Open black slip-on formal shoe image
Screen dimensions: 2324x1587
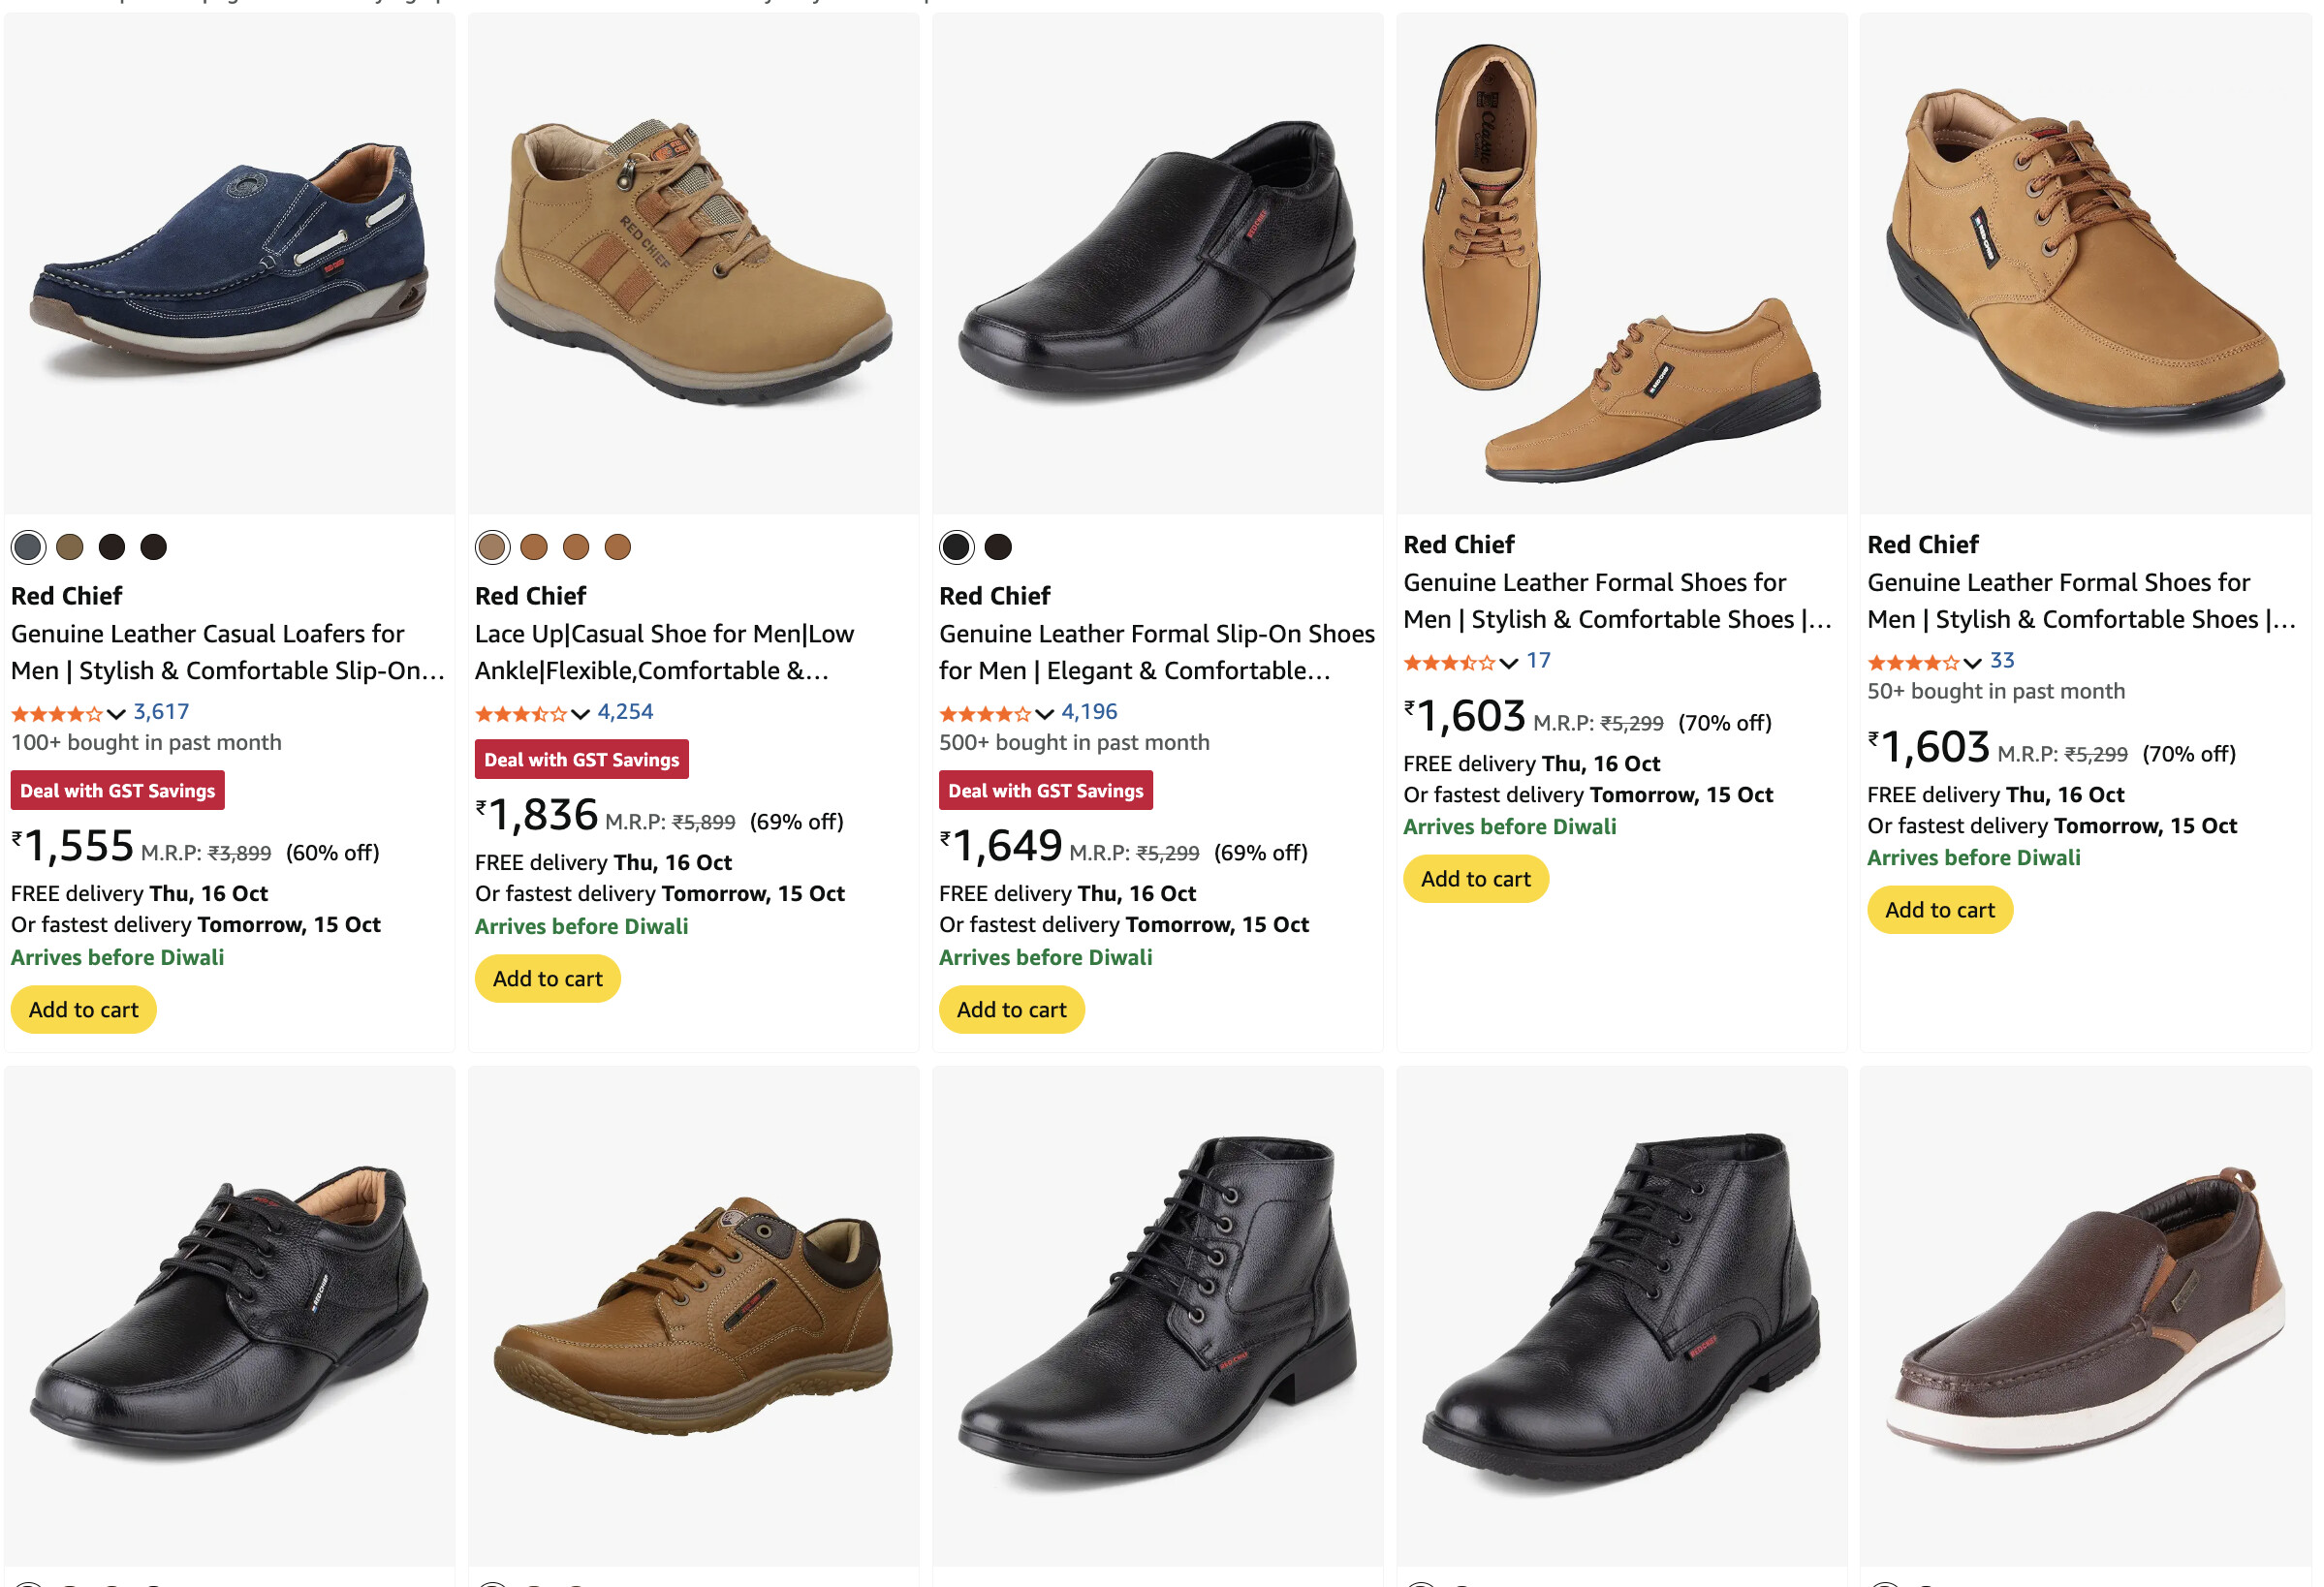coord(1157,262)
